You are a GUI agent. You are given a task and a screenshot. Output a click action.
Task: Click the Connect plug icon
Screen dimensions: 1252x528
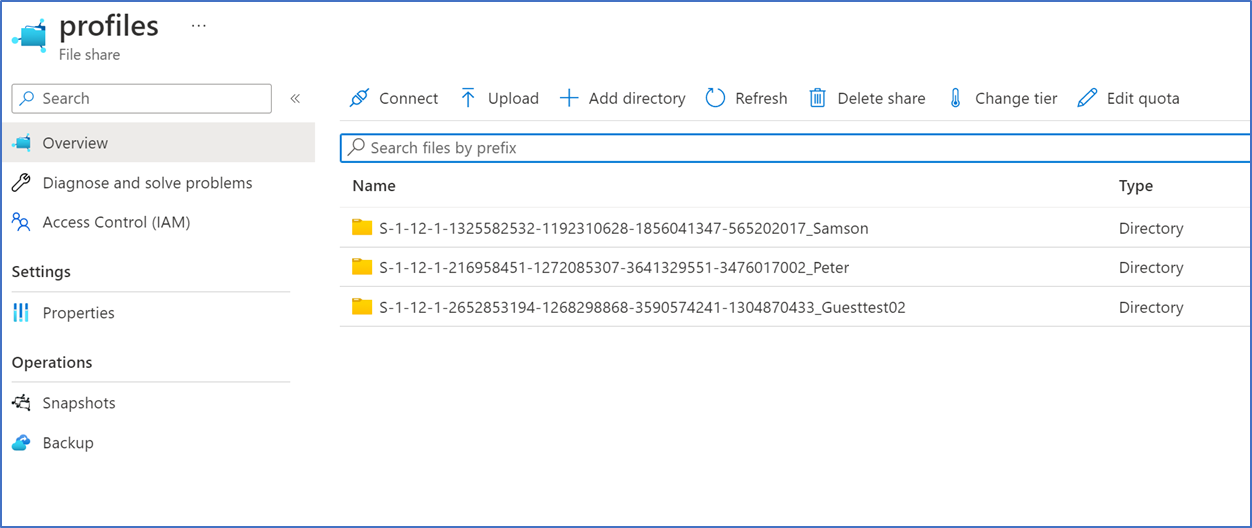[359, 98]
